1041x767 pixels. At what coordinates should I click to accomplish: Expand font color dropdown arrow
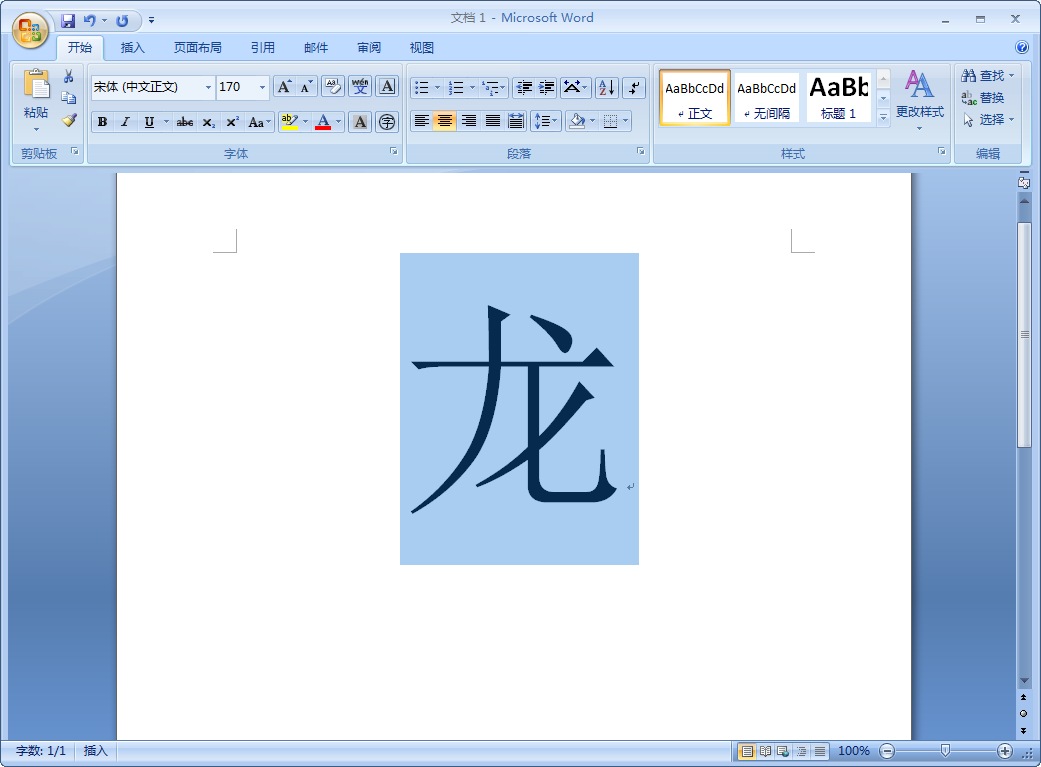click(x=339, y=122)
